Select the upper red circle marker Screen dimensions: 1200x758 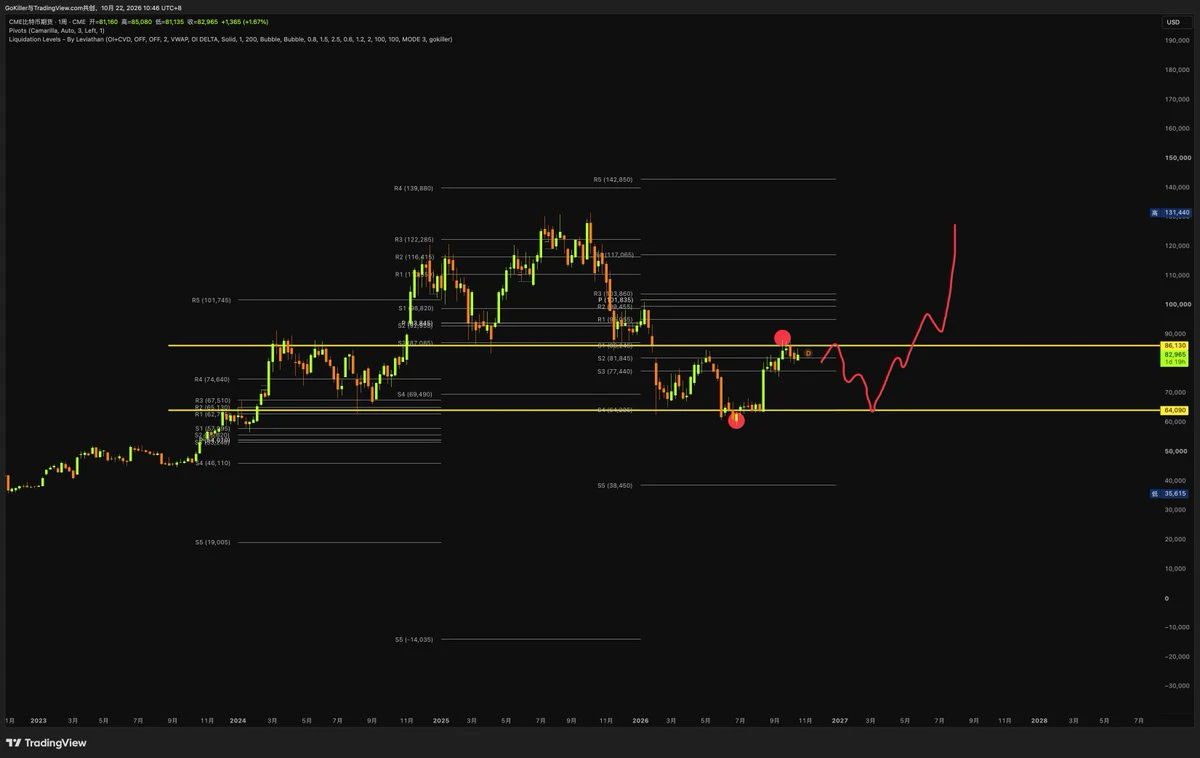click(x=783, y=339)
